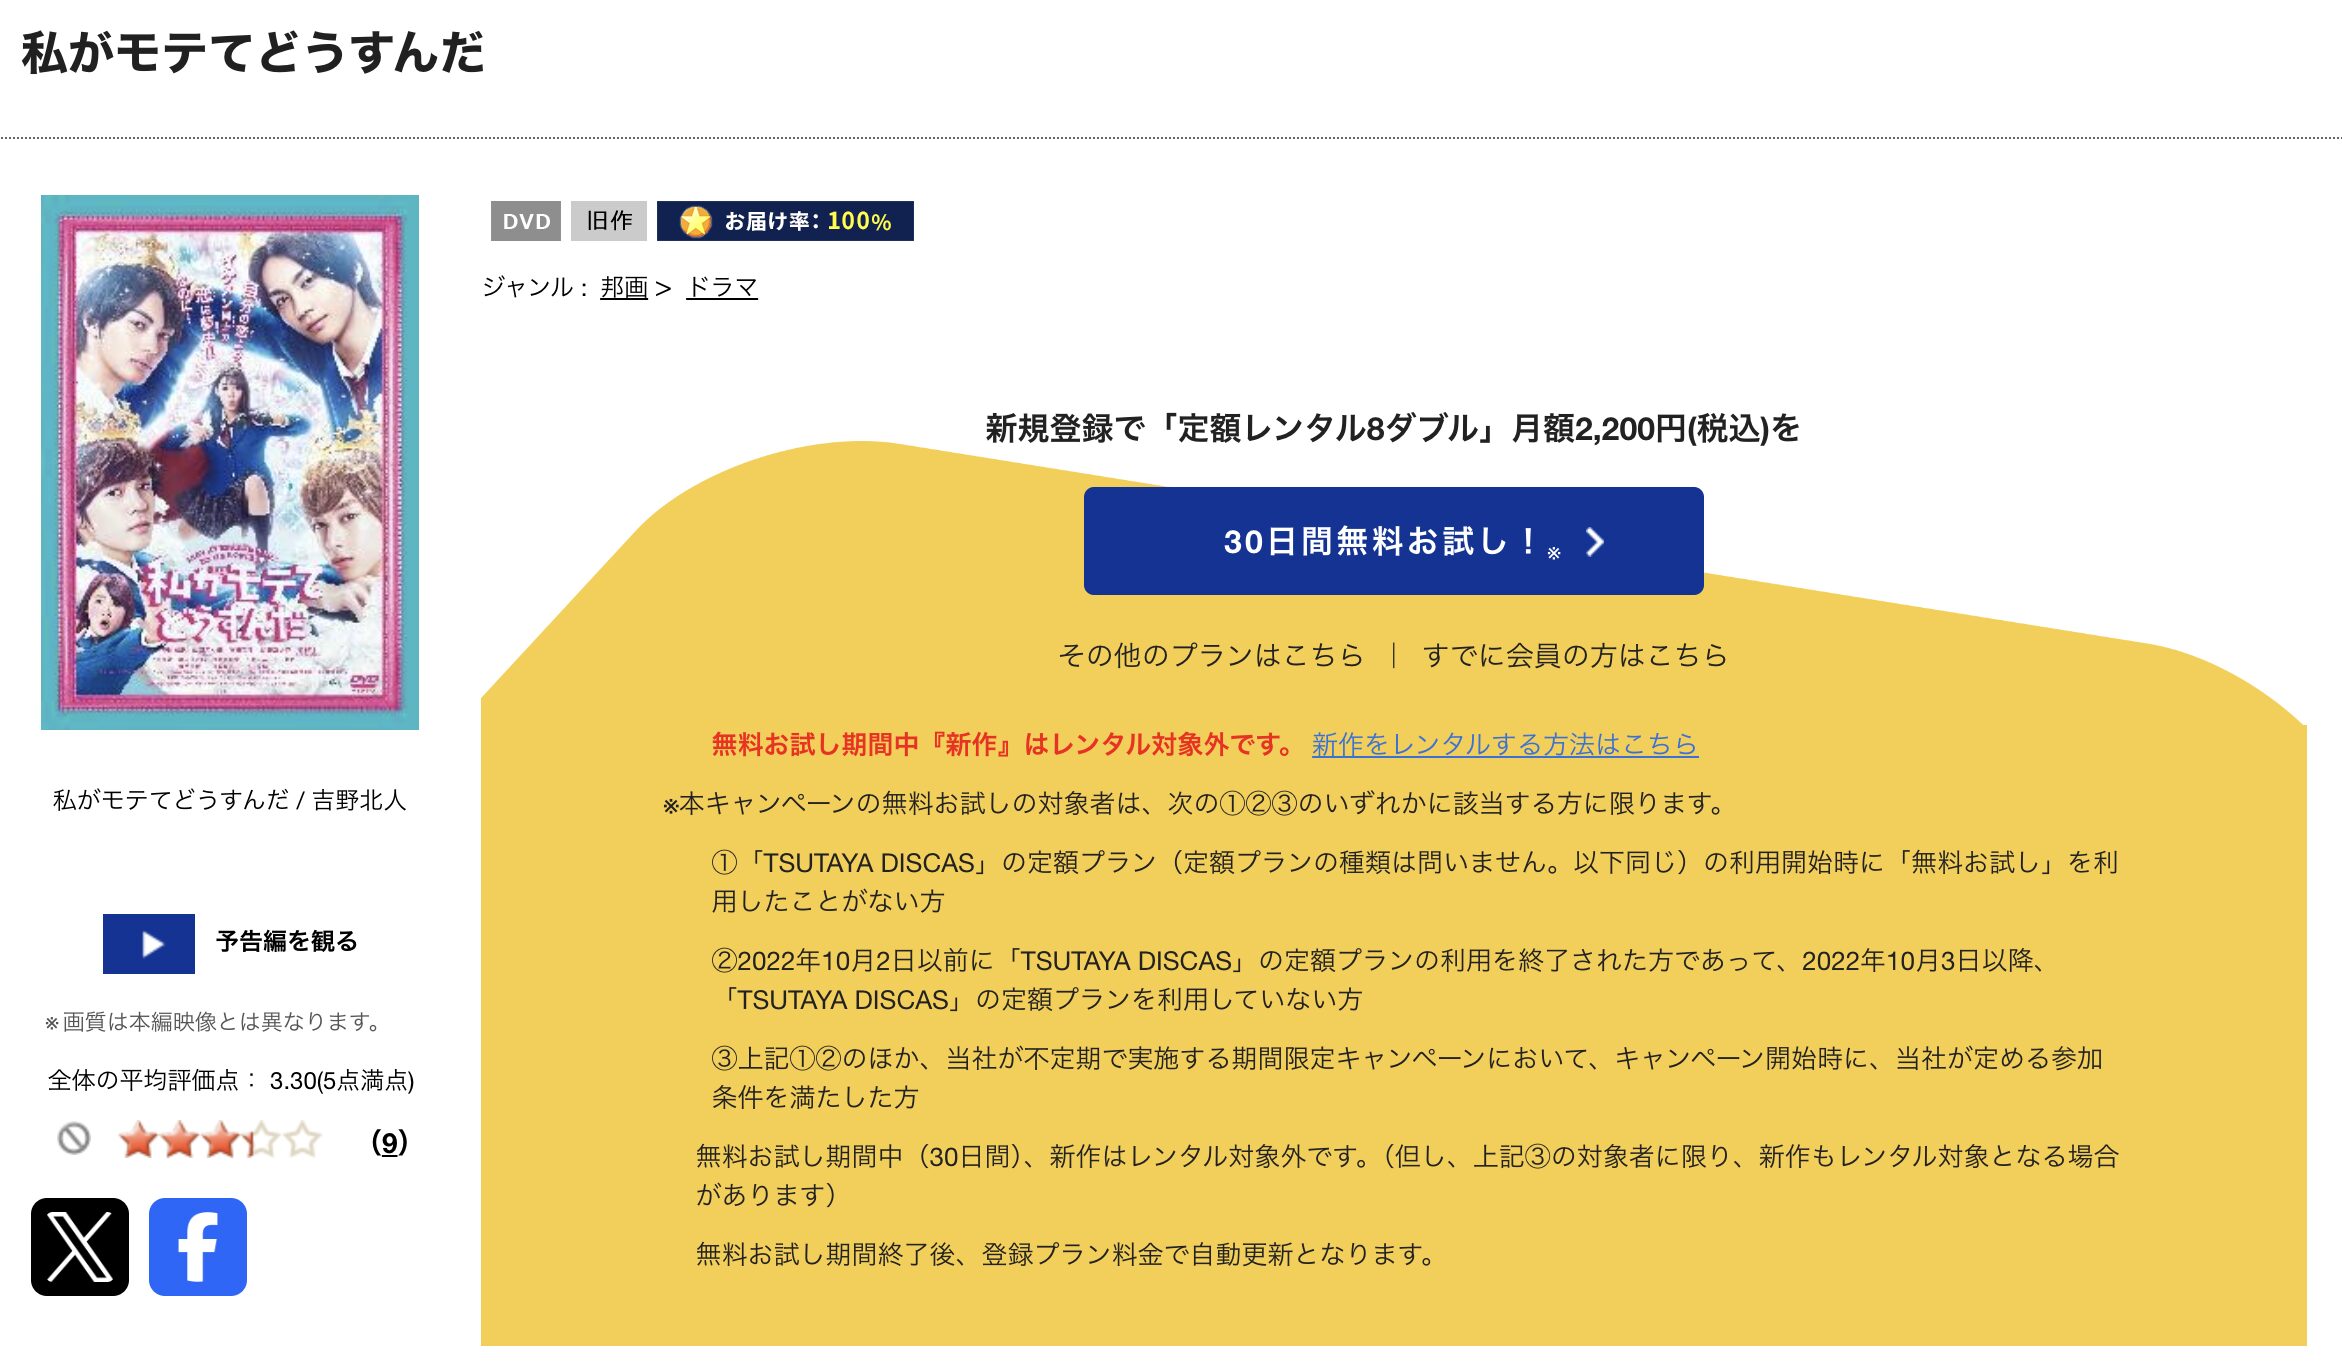Open 新作をレンタルする方法はこちら link

pyautogui.click(x=1505, y=744)
